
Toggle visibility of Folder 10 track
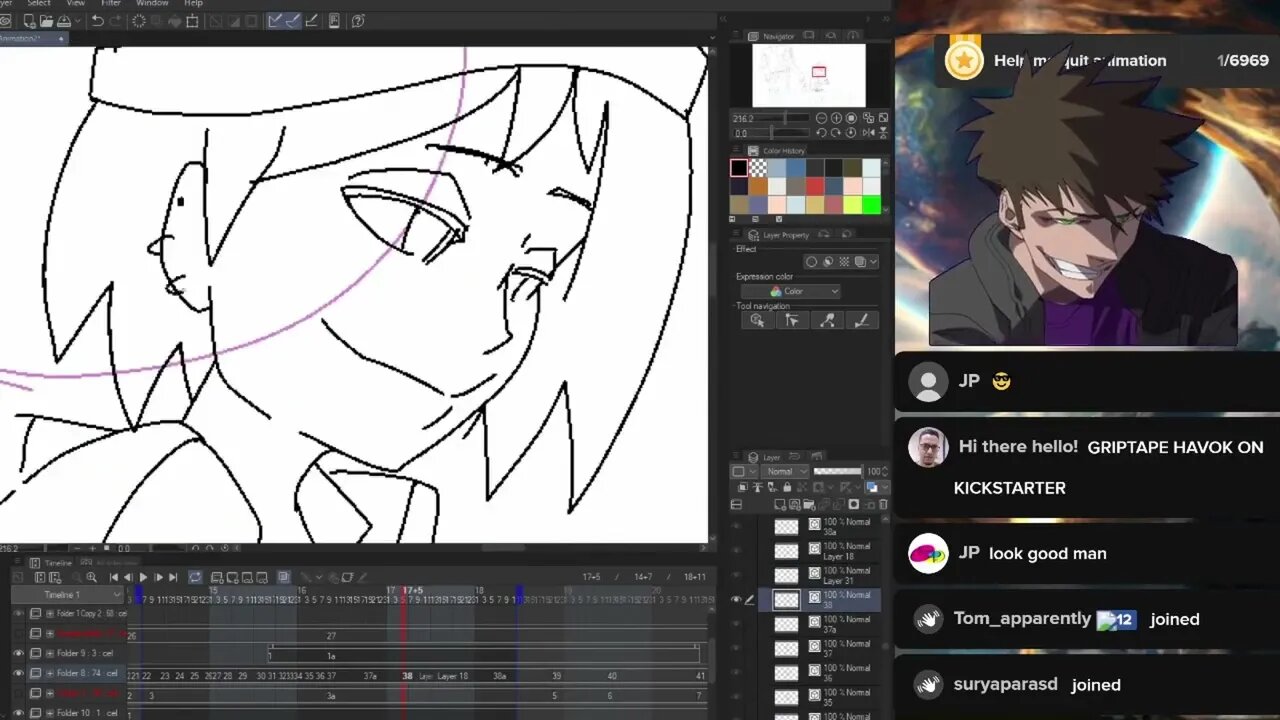(x=18, y=713)
